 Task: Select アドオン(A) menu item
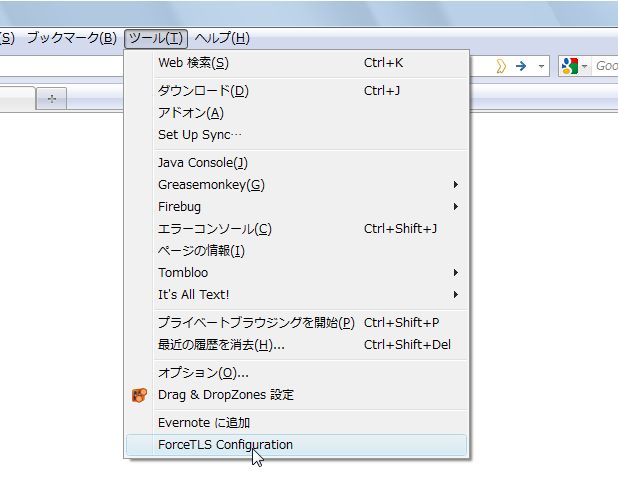[x=297, y=113]
